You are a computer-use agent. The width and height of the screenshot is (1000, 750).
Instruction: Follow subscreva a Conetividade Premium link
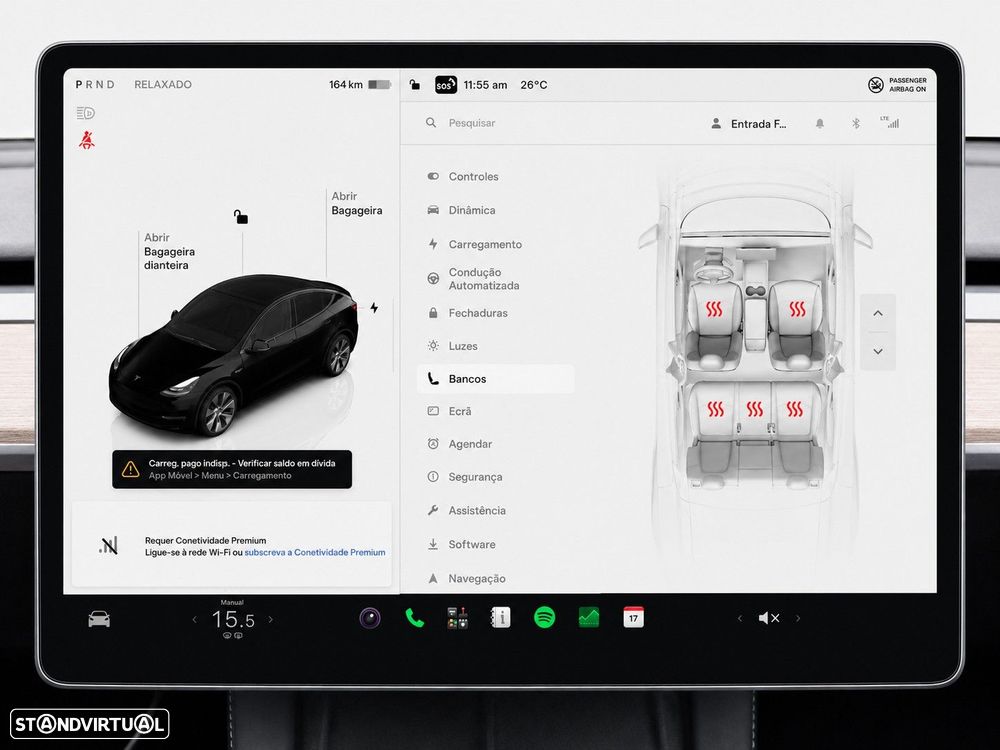coord(315,552)
